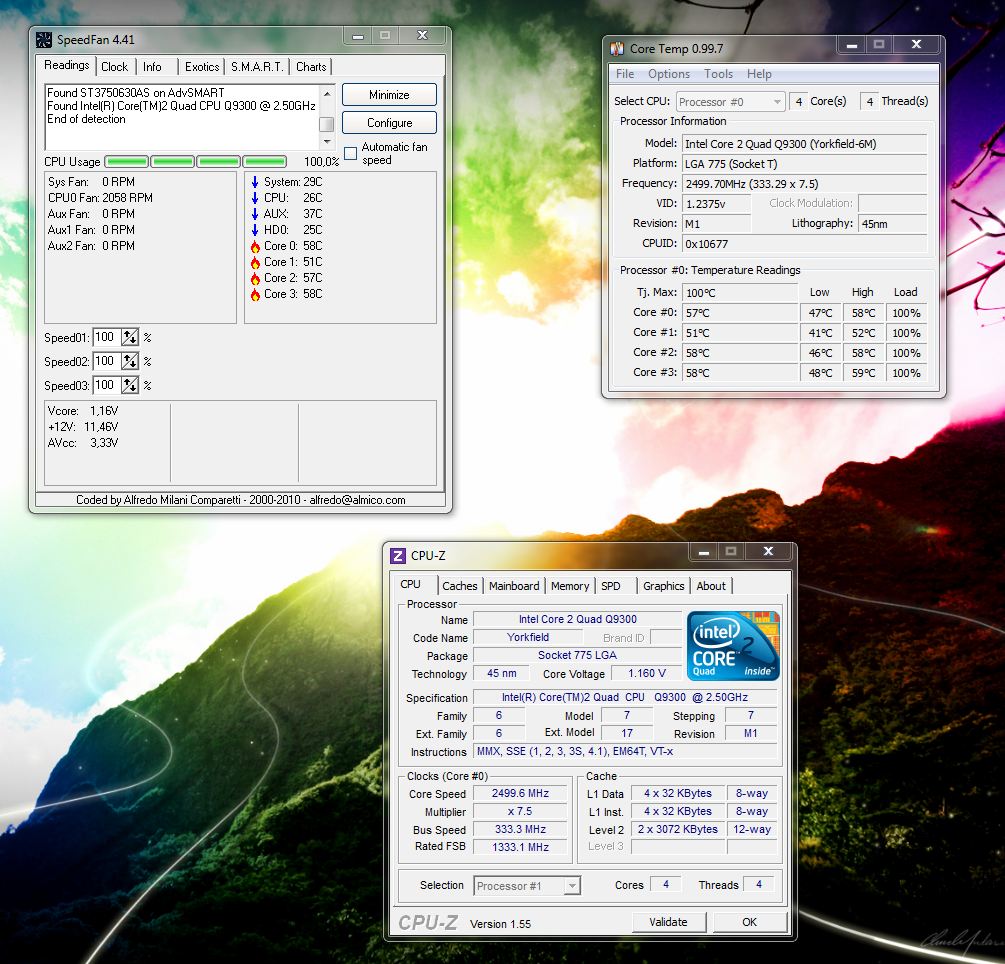Open the Options menu in Core Temp
Viewport: 1005px width, 964px height.
point(669,74)
